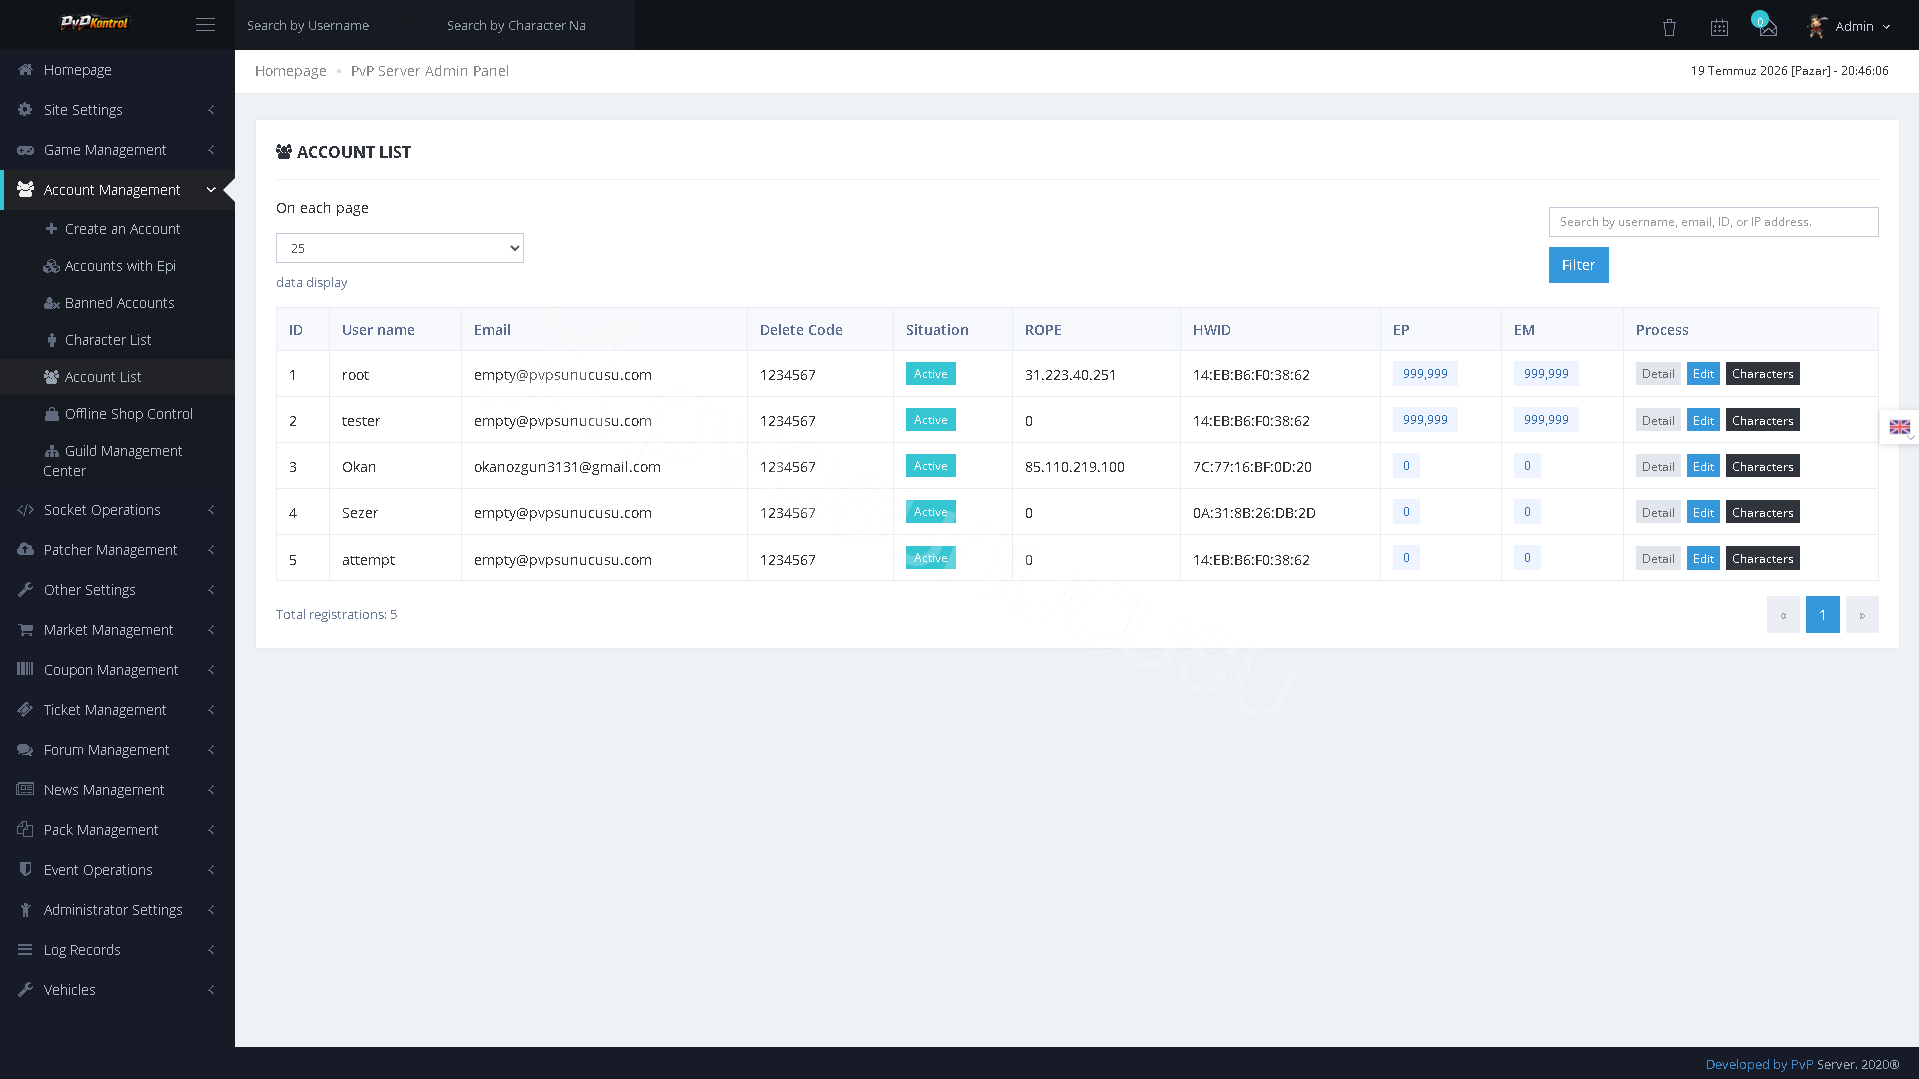Screen dimensions: 1919x1079
Task: Toggle the hamburger sidebar menu icon
Action: [x=205, y=25]
